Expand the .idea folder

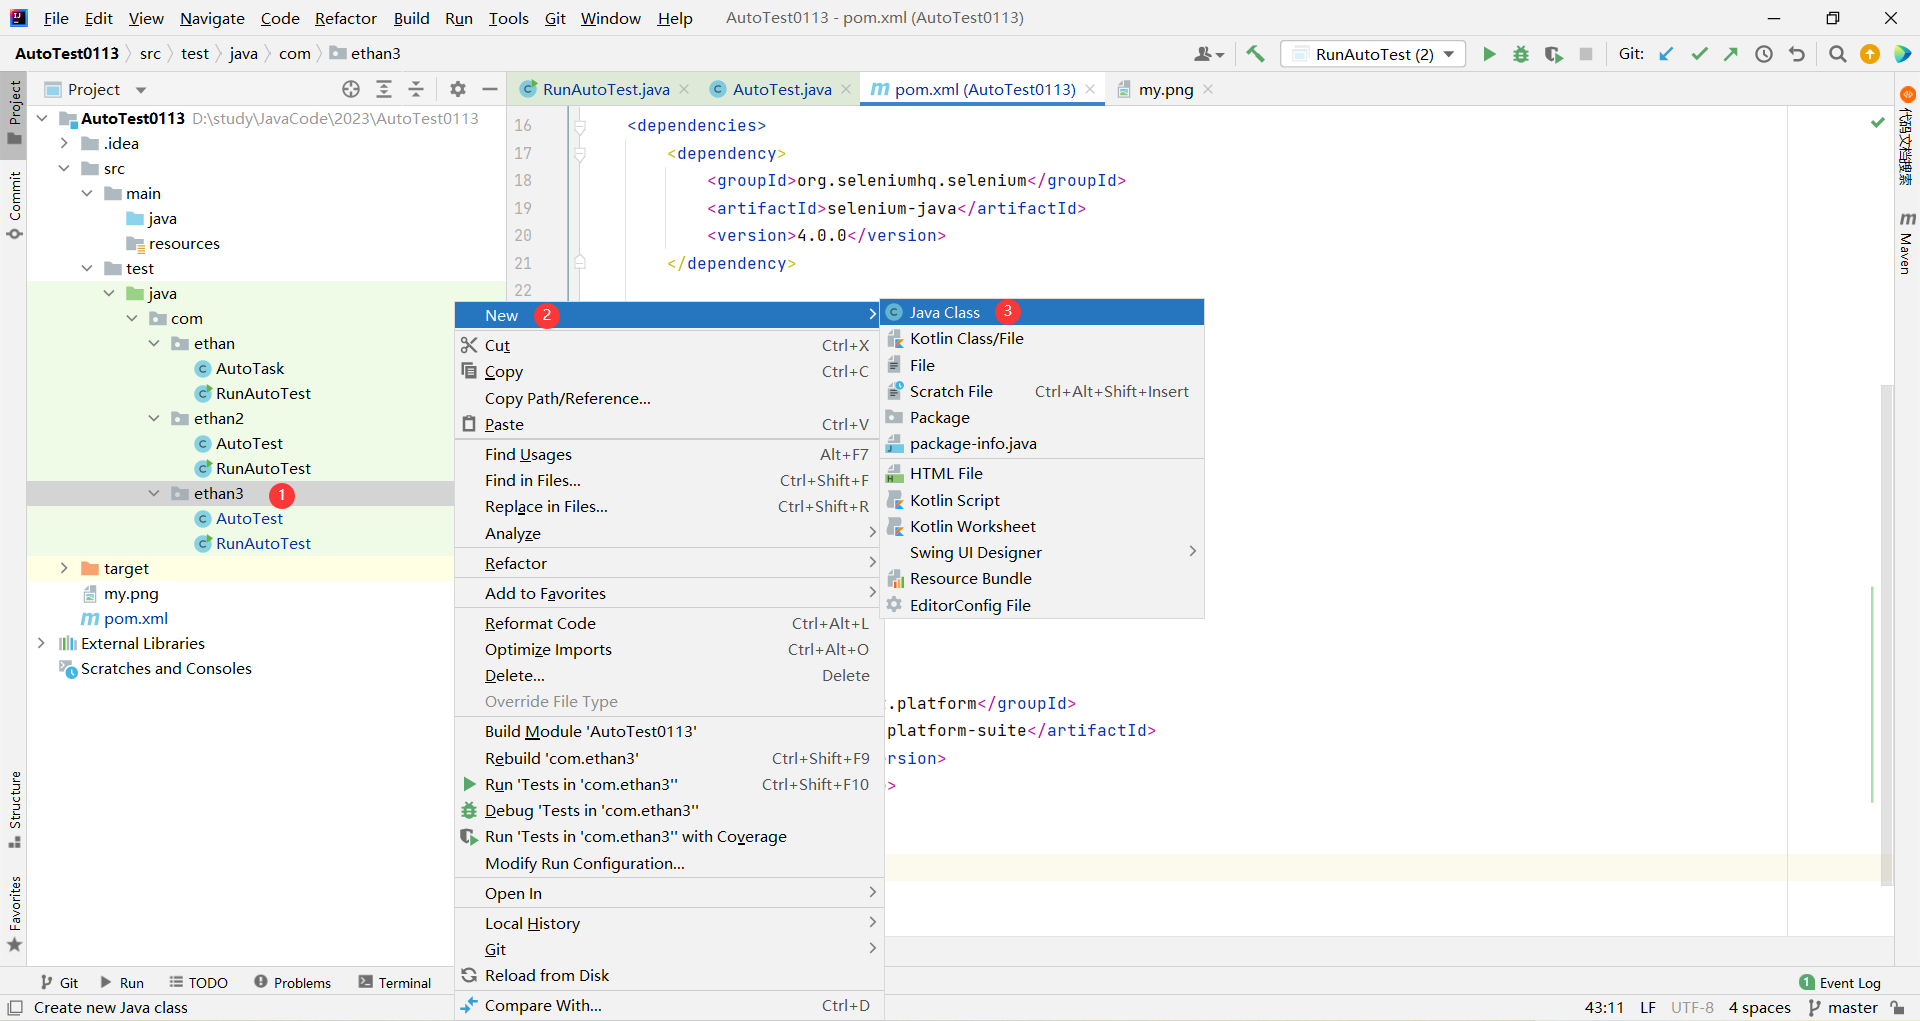click(64, 143)
